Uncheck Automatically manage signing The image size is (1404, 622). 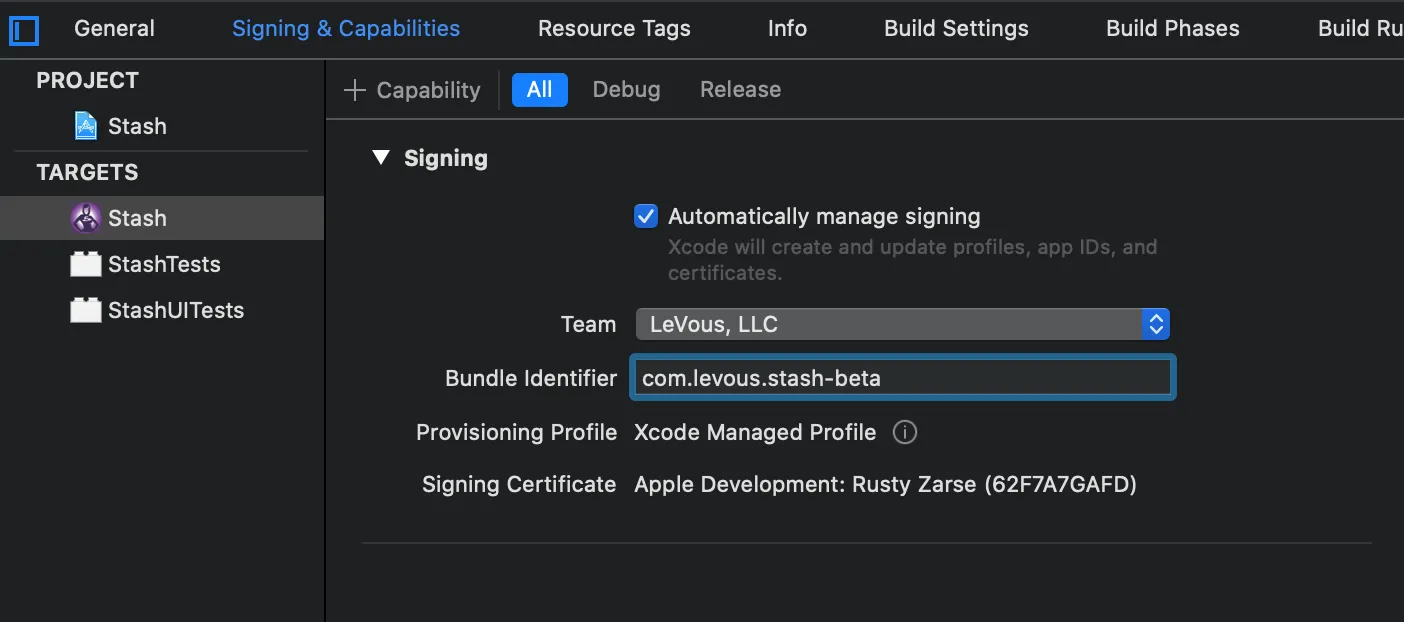(646, 216)
